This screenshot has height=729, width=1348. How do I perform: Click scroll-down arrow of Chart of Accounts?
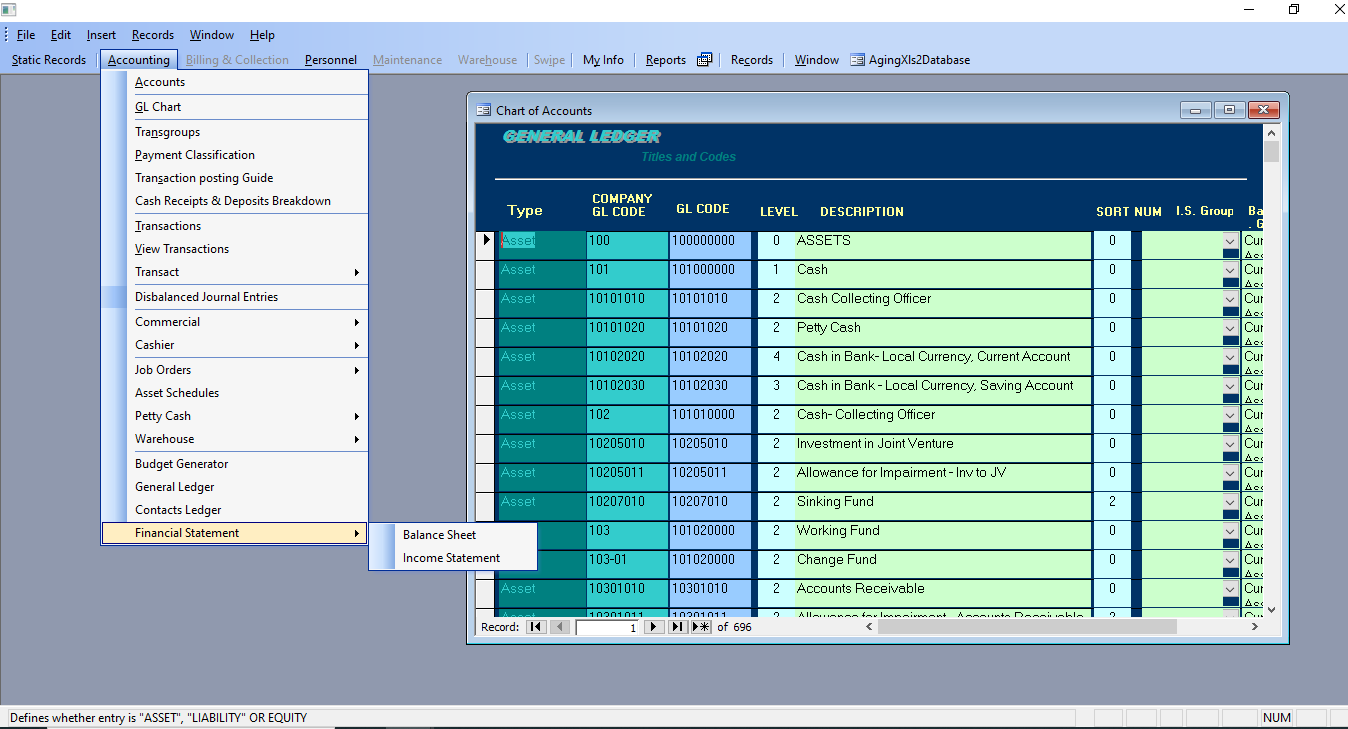click(x=1271, y=608)
